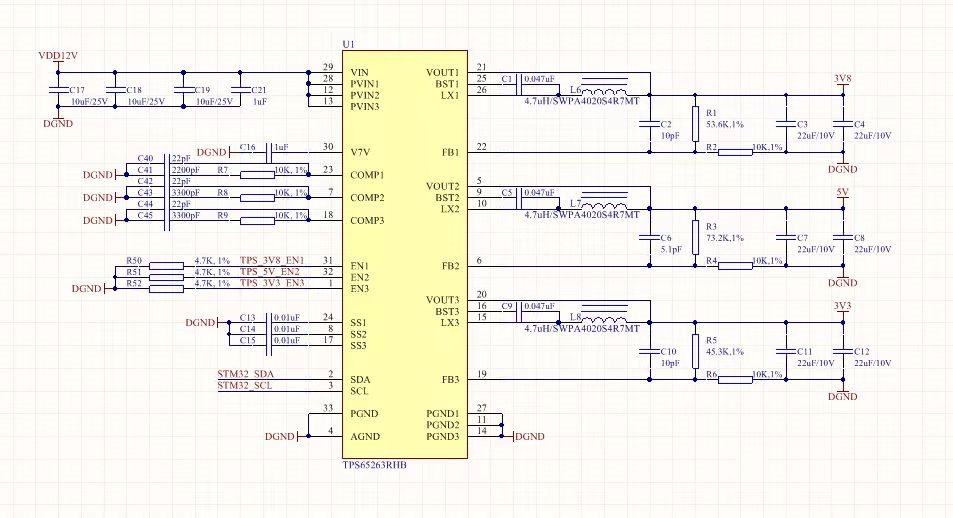953x518 pixels.
Task: Click capacitor C19 symbol
Action: pos(184,90)
